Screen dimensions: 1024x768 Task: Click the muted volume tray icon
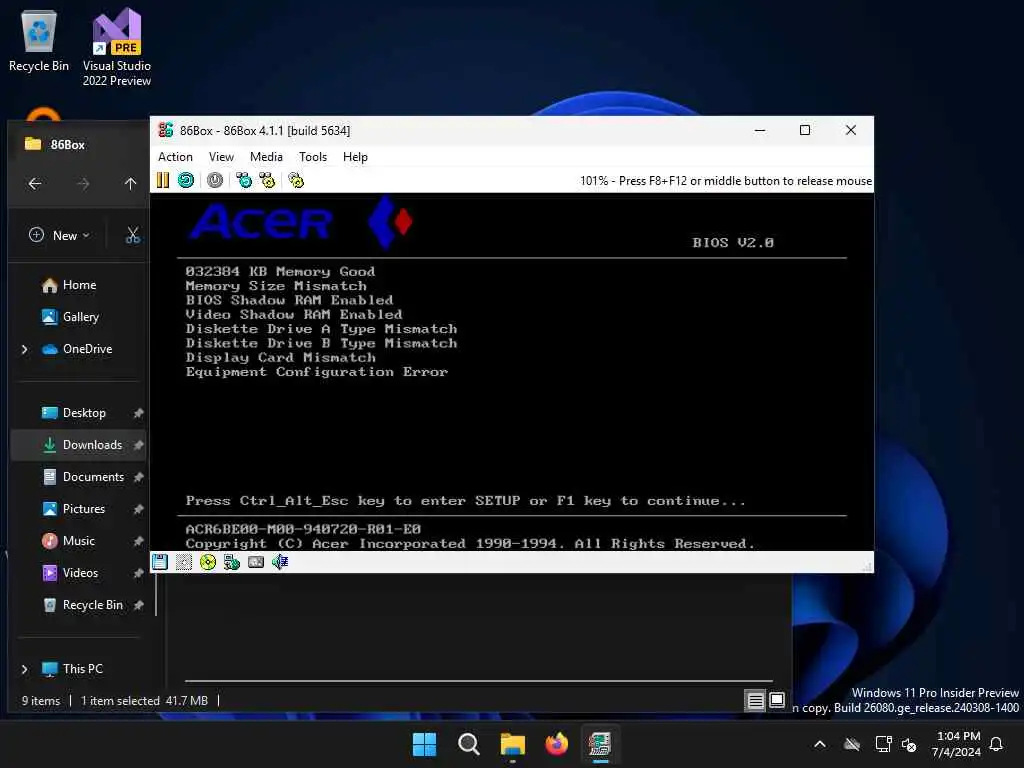point(909,744)
